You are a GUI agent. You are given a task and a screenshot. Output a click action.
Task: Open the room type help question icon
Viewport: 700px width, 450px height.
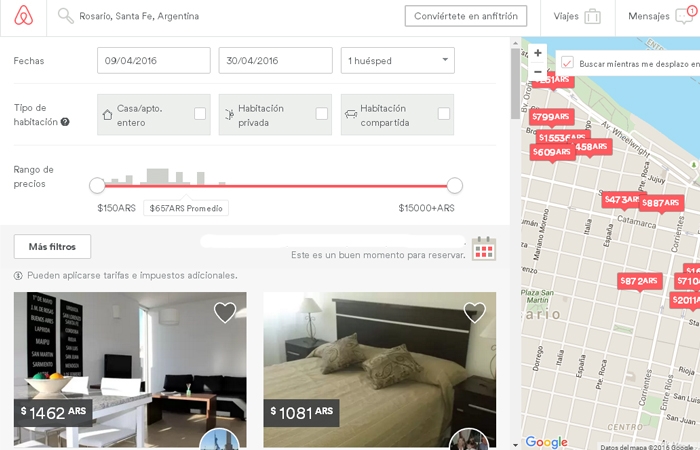[65, 122]
